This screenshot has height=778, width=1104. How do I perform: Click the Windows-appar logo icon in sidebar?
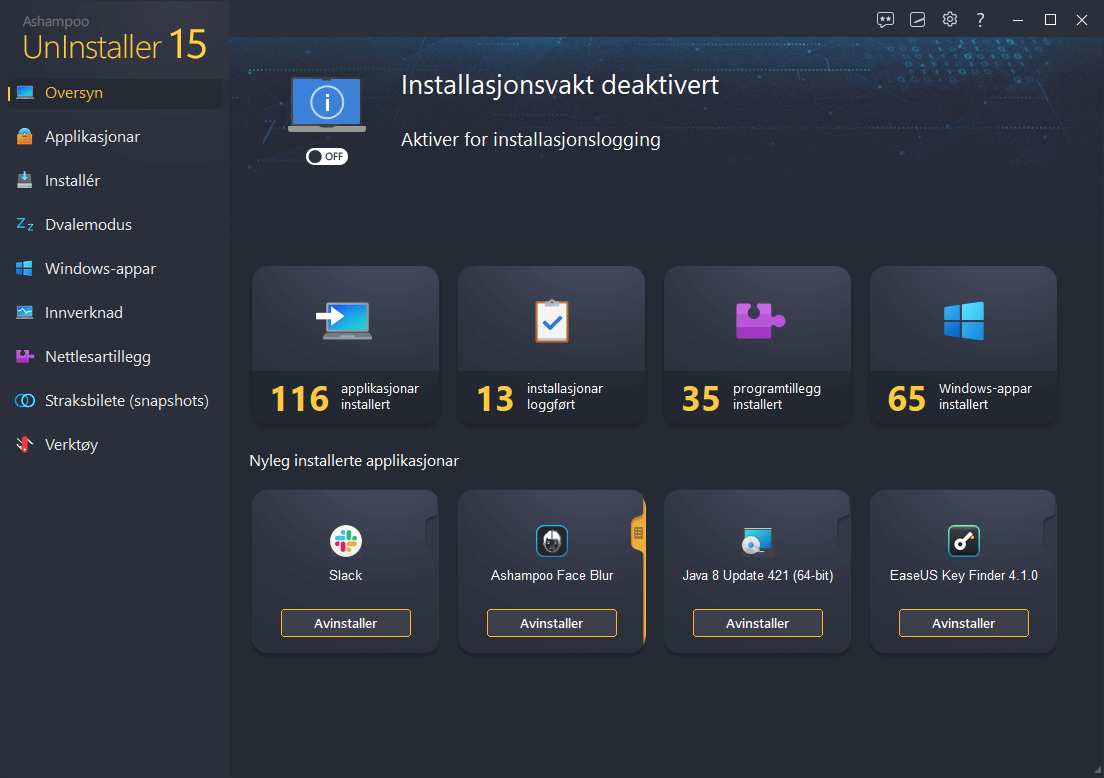coord(25,268)
